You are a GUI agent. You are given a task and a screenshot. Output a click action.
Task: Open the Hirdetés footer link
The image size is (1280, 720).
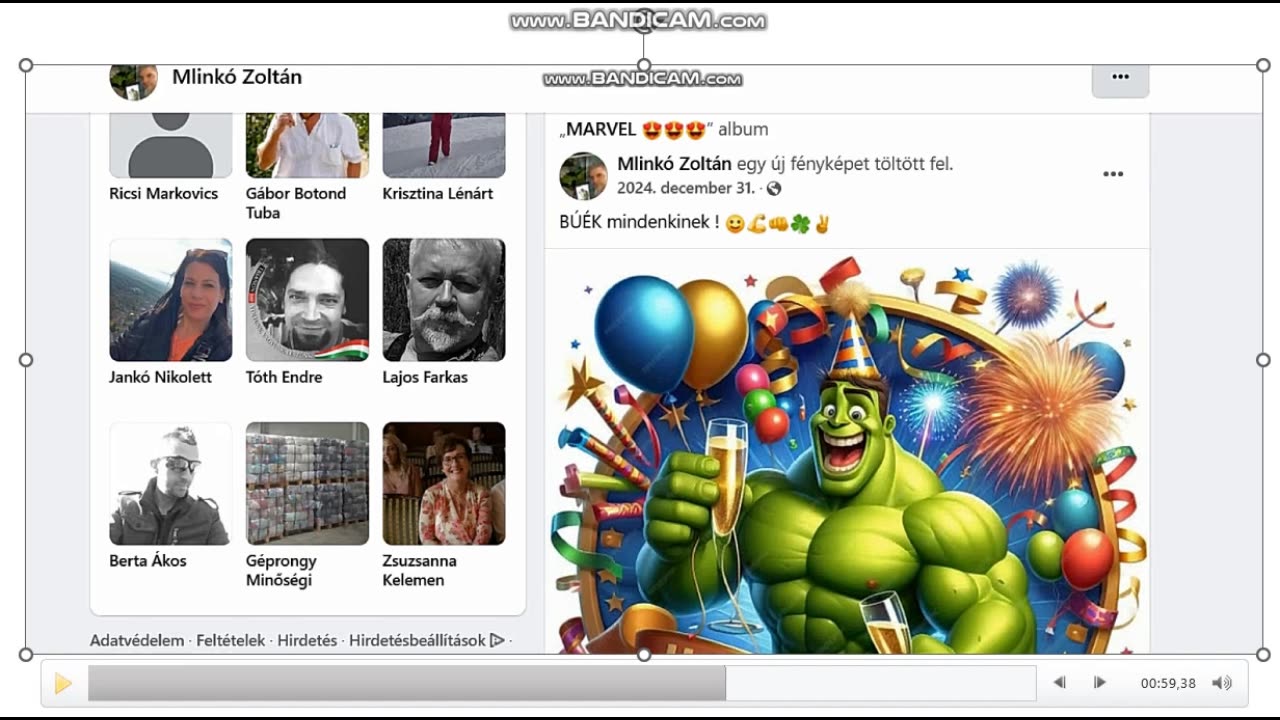[x=307, y=641]
